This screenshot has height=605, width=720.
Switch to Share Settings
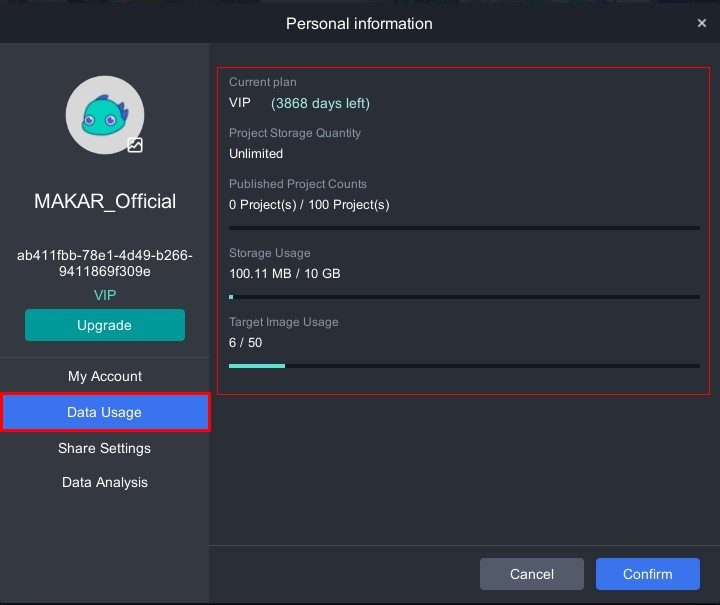[x=105, y=448]
